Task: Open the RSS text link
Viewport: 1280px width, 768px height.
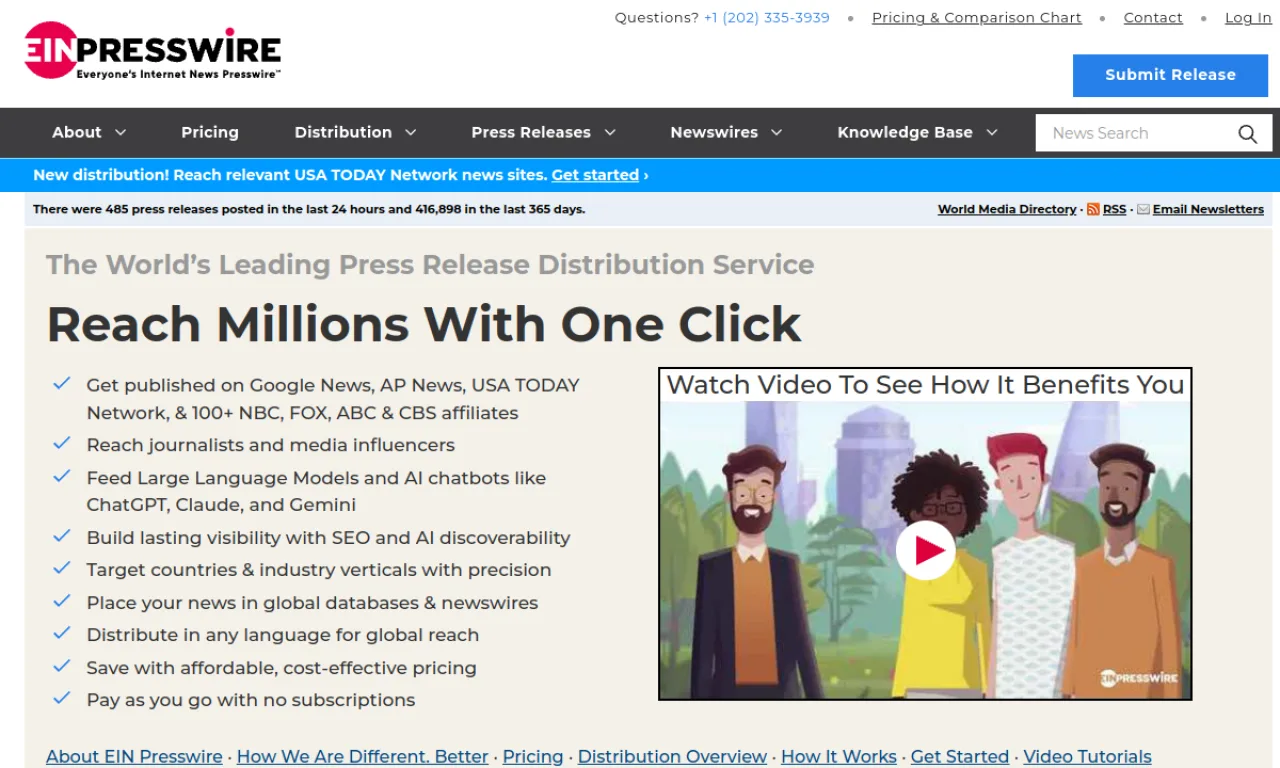Action: (1114, 209)
